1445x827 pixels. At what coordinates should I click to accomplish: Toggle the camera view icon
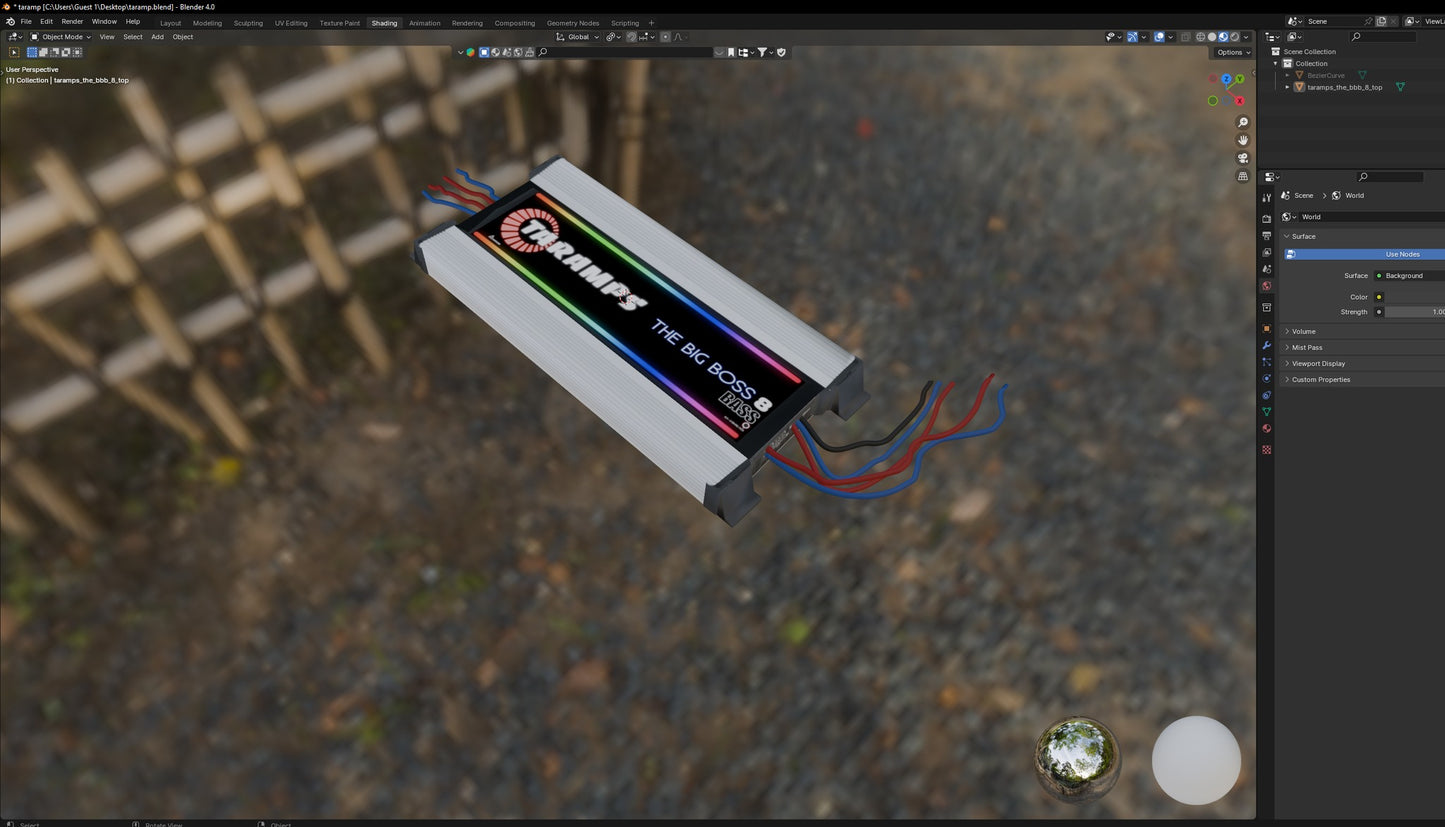1243,158
